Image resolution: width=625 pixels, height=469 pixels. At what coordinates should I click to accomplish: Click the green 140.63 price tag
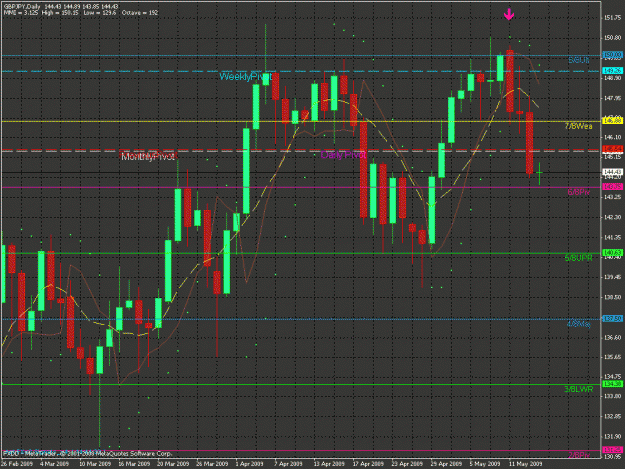click(613, 253)
